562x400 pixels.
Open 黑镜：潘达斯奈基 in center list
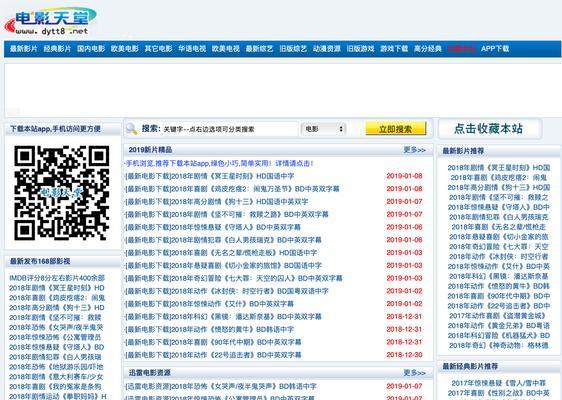[223, 316]
